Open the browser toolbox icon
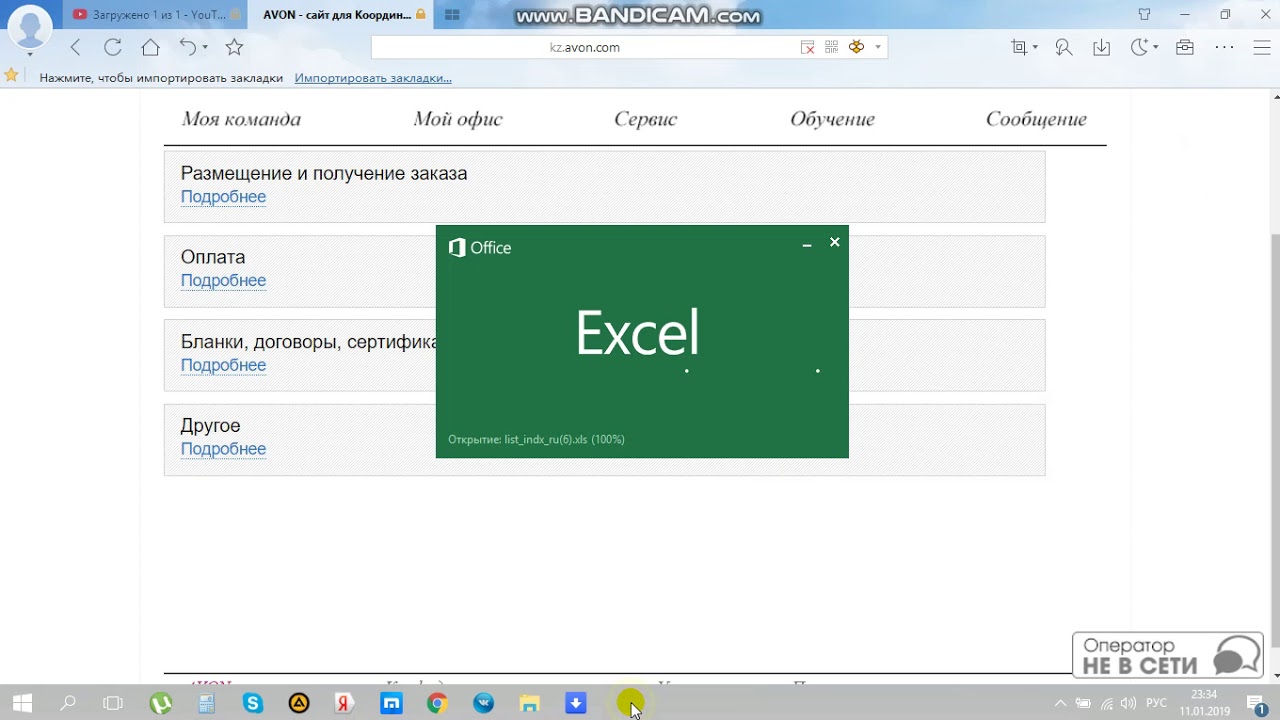1280x720 pixels. tap(1185, 47)
